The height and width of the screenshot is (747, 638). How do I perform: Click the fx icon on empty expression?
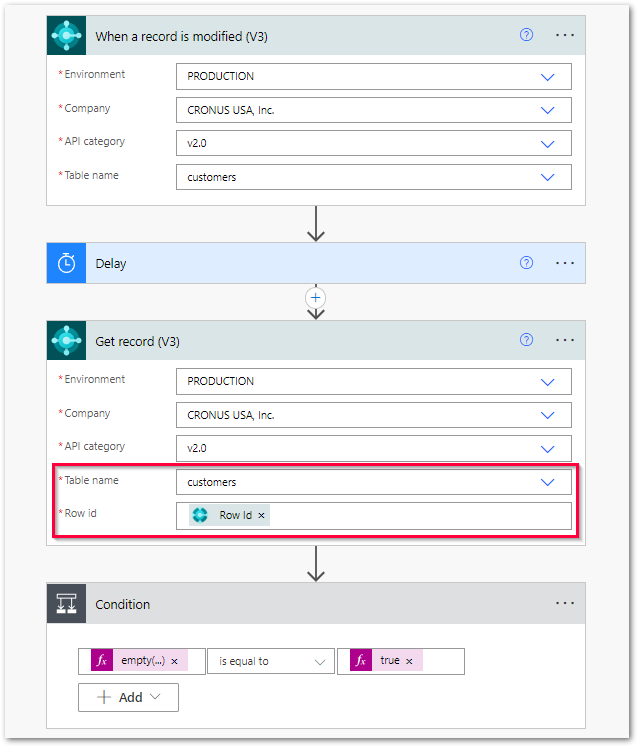(102, 660)
